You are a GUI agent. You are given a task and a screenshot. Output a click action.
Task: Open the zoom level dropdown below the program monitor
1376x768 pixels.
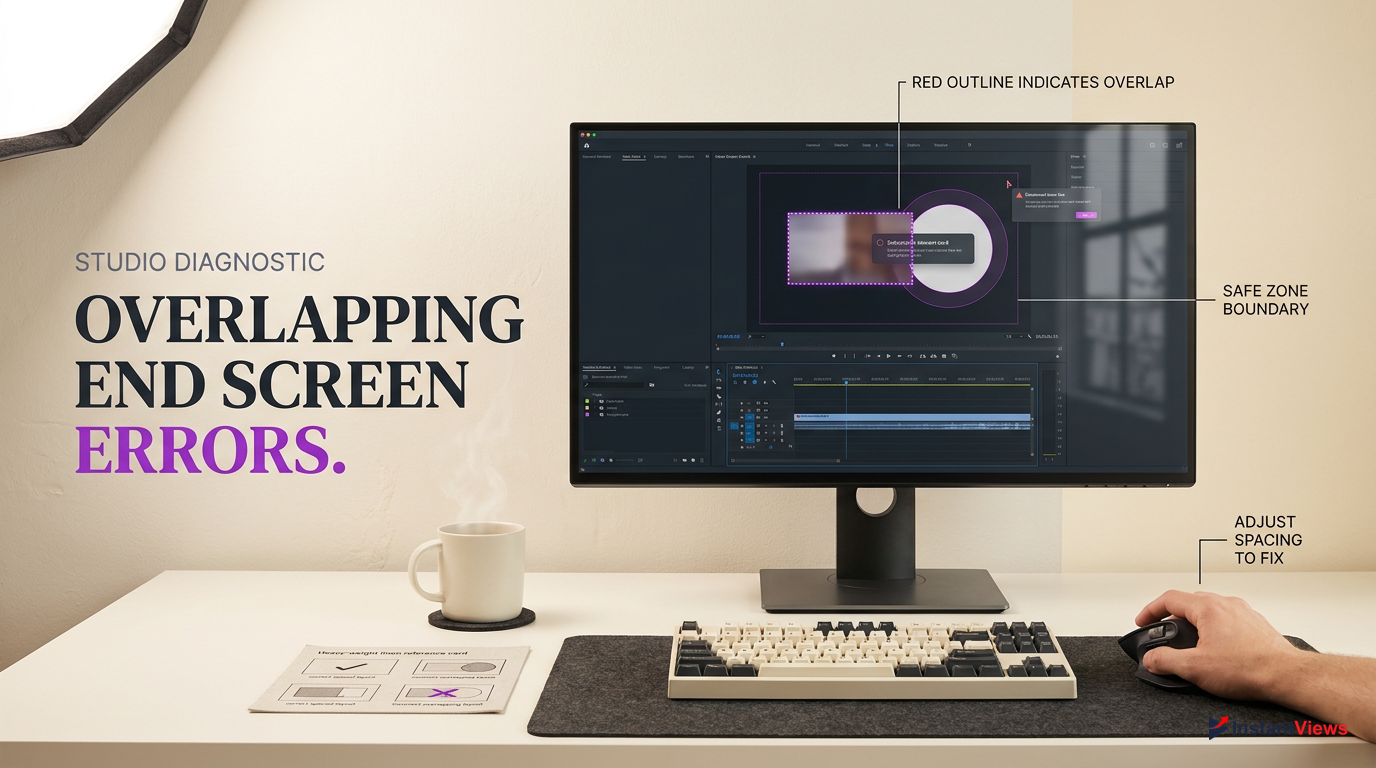point(756,336)
